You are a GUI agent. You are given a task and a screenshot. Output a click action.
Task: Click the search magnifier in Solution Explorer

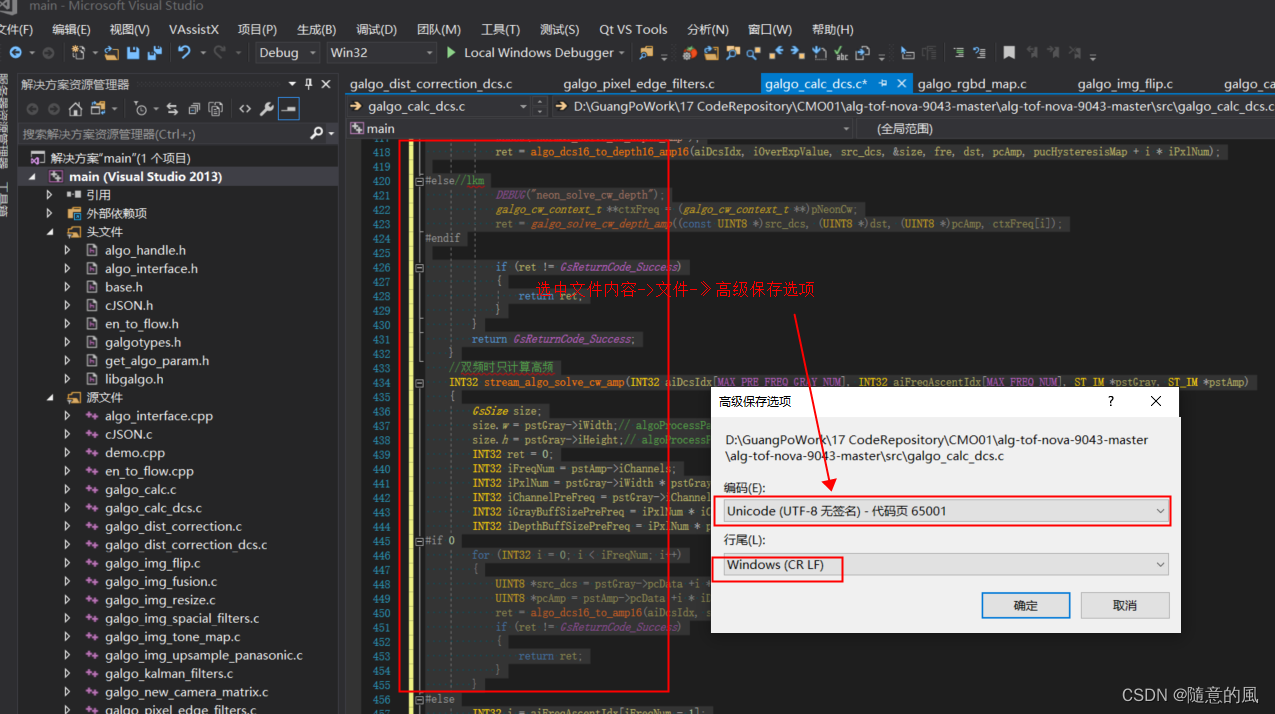click(x=316, y=133)
